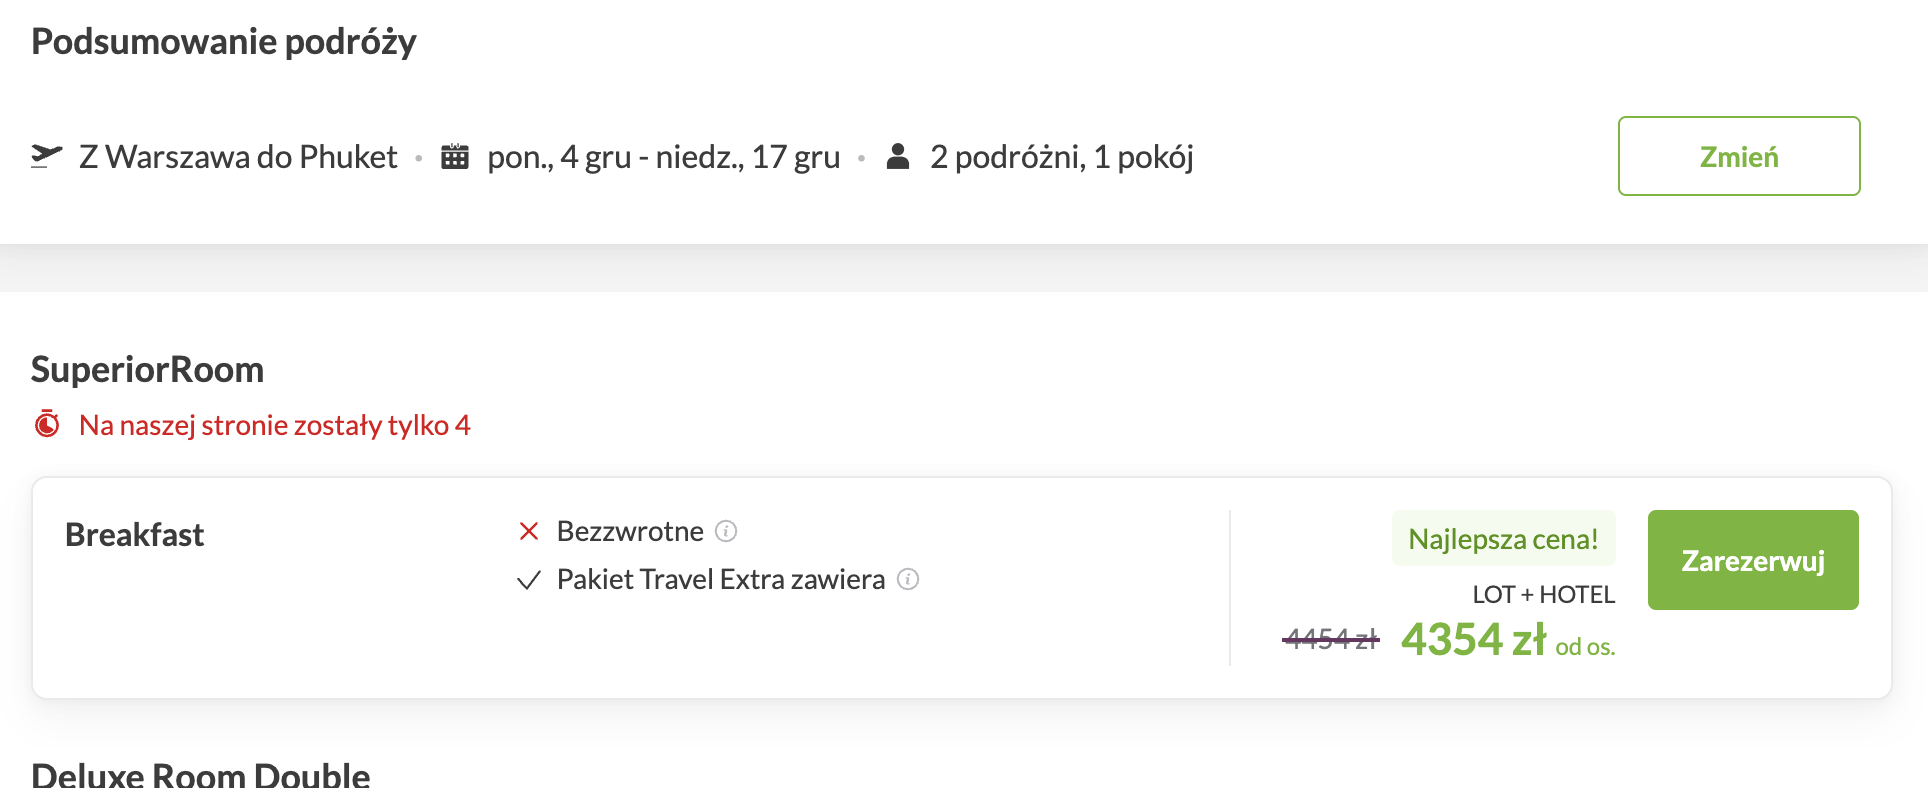Click the red timer icon under SuperiorRoom
Viewport: 1928px width, 788px height.
pos(47,424)
